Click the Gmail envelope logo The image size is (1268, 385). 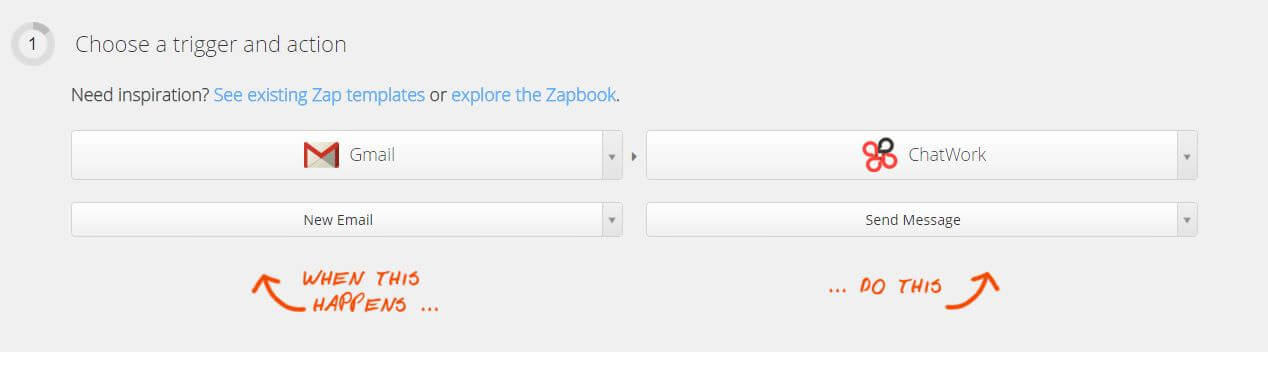tap(321, 155)
